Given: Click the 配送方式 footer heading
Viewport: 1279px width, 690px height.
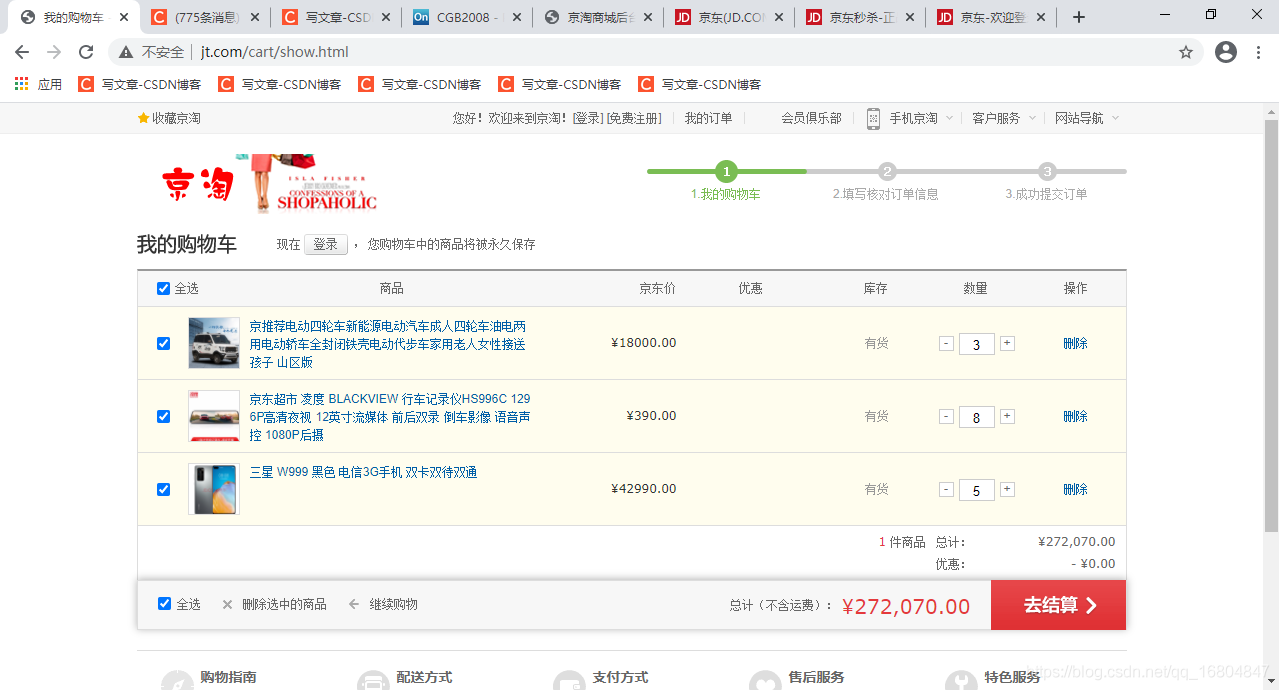Looking at the screenshot, I should tap(424, 677).
